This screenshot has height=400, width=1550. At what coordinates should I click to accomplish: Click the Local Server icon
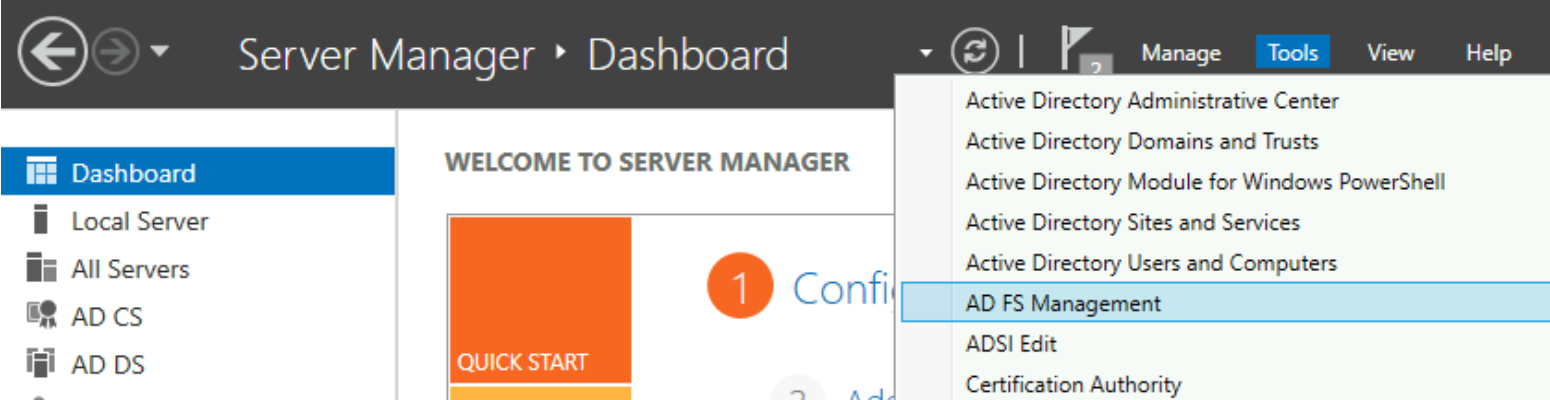pyautogui.click(x=41, y=220)
